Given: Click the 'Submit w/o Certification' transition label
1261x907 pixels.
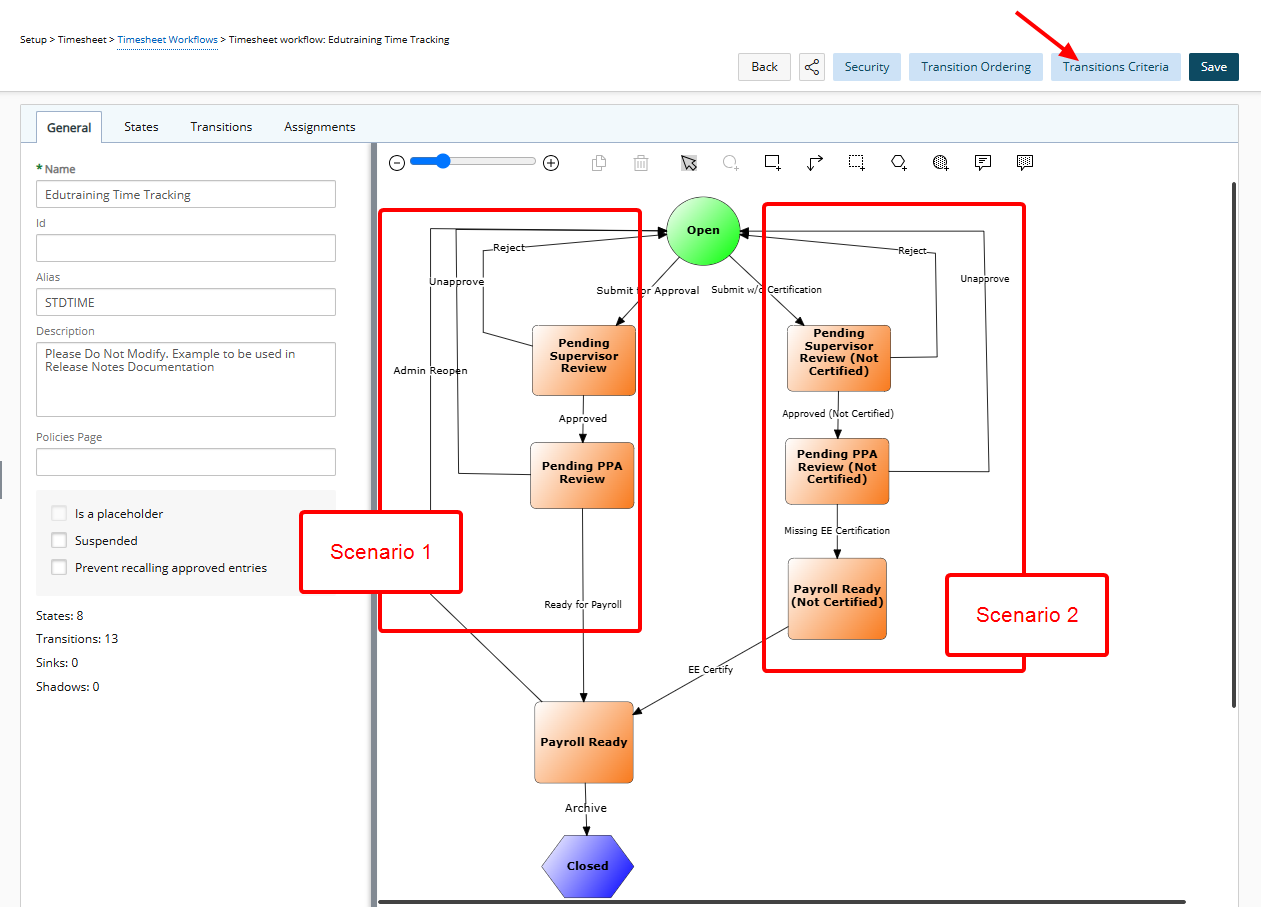Looking at the screenshot, I should click(x=767, y=290).
